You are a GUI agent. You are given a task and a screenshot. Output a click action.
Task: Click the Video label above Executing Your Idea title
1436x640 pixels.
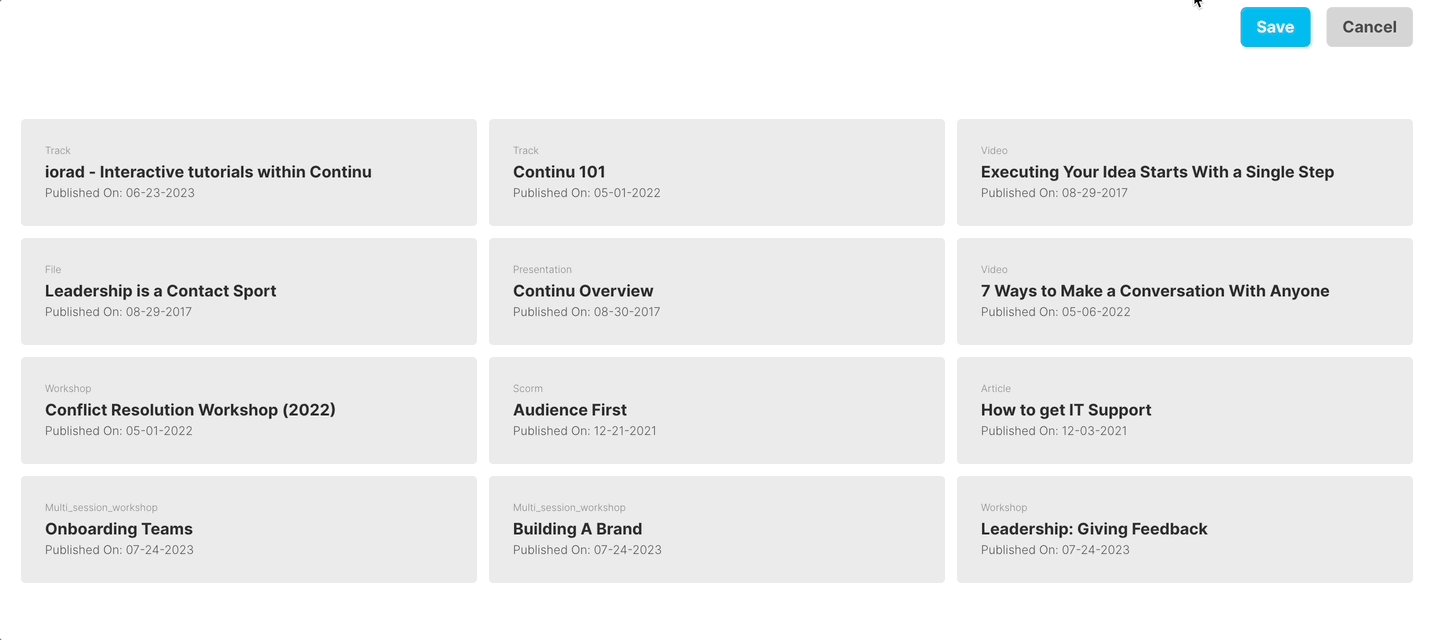click(x=994, y=150)
